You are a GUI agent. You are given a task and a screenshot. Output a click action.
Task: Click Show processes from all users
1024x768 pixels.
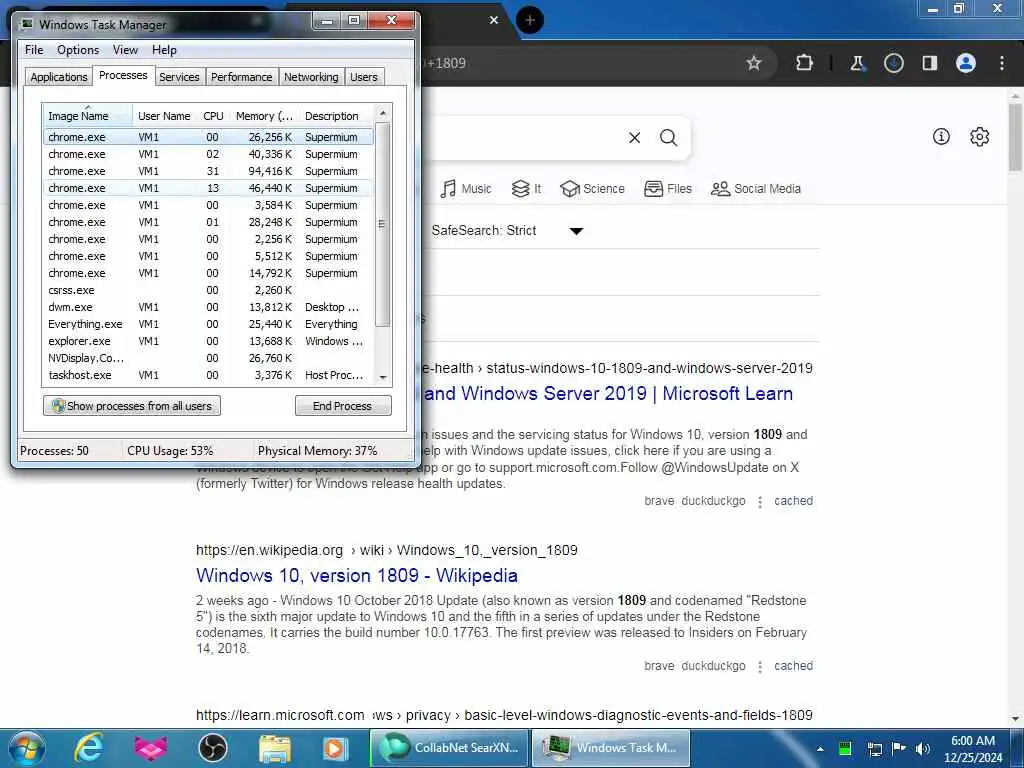[132, 406]
